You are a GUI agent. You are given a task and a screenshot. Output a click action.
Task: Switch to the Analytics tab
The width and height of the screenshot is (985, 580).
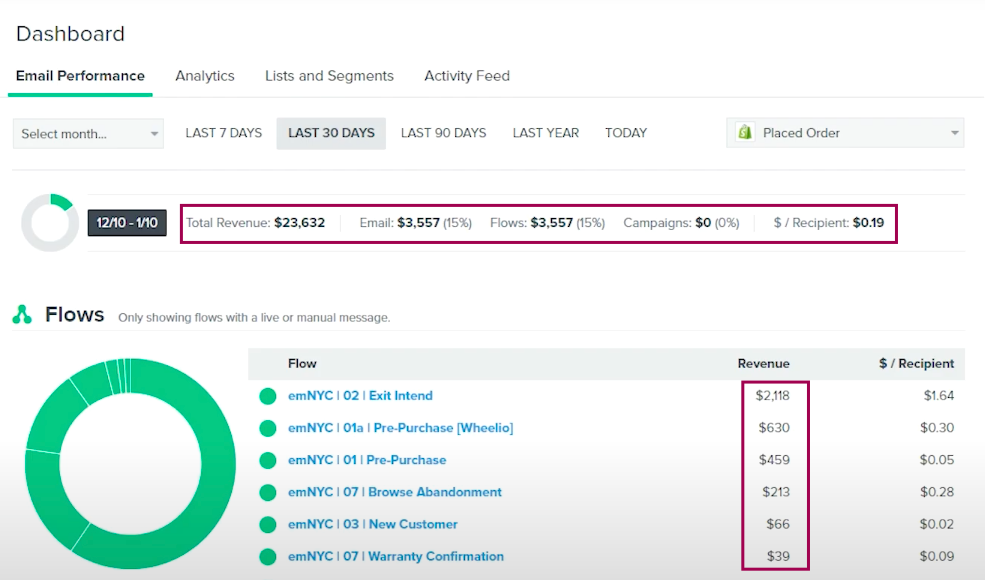(x=204, y=76)
